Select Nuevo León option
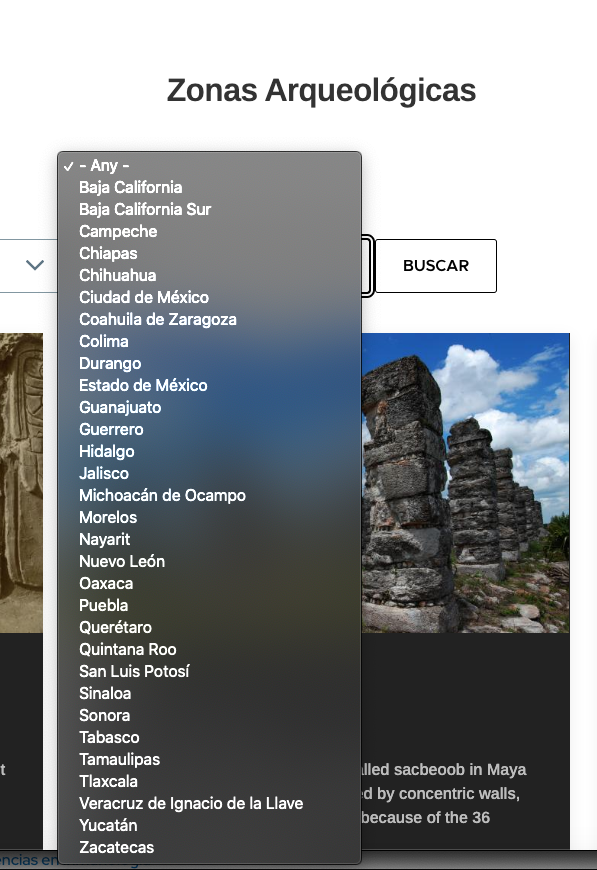The image size is (597, 870). pos(210,562)
